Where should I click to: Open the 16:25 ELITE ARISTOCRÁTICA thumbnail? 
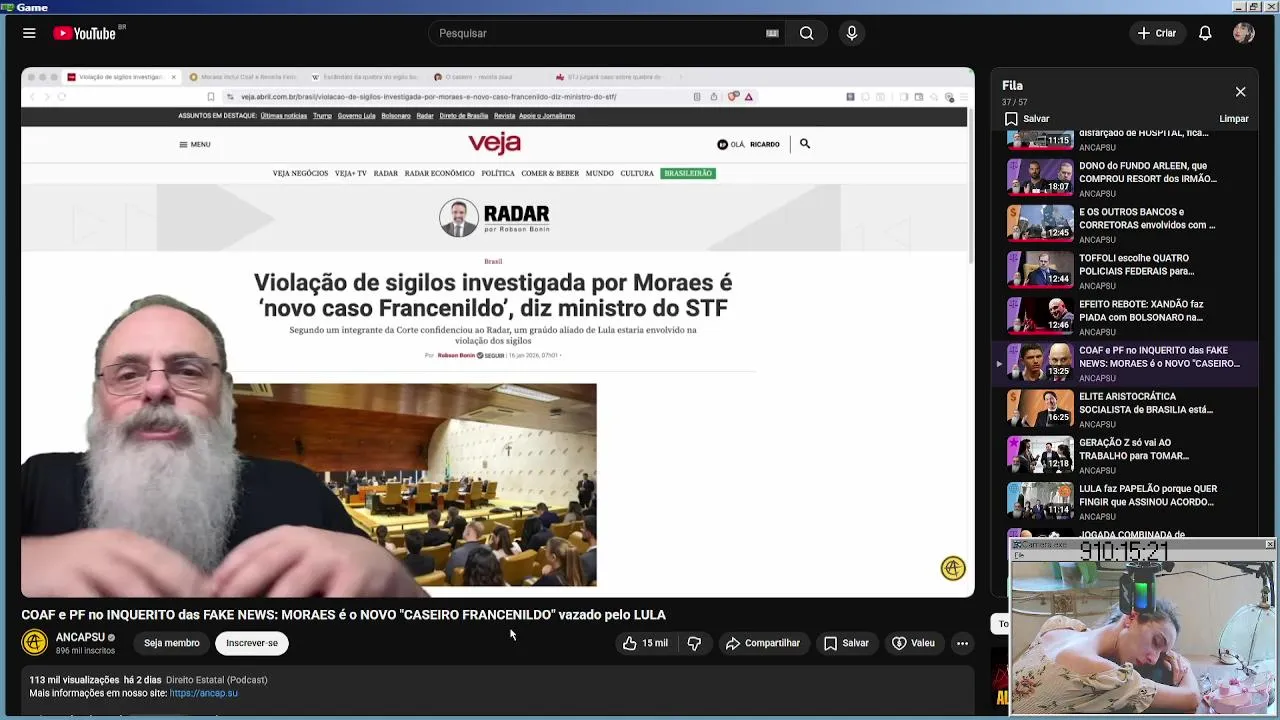[1040, 408]
